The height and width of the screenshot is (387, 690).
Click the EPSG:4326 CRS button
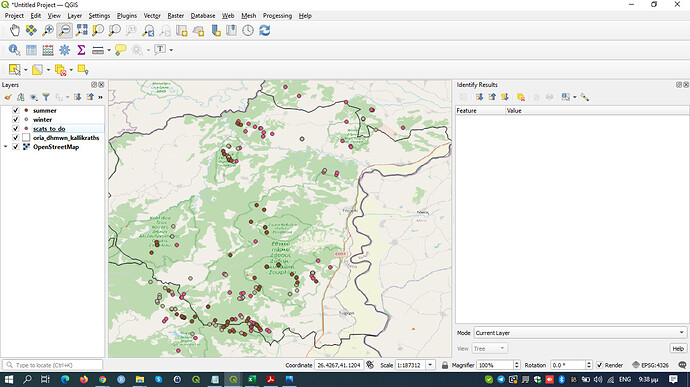tap(650, 365)
